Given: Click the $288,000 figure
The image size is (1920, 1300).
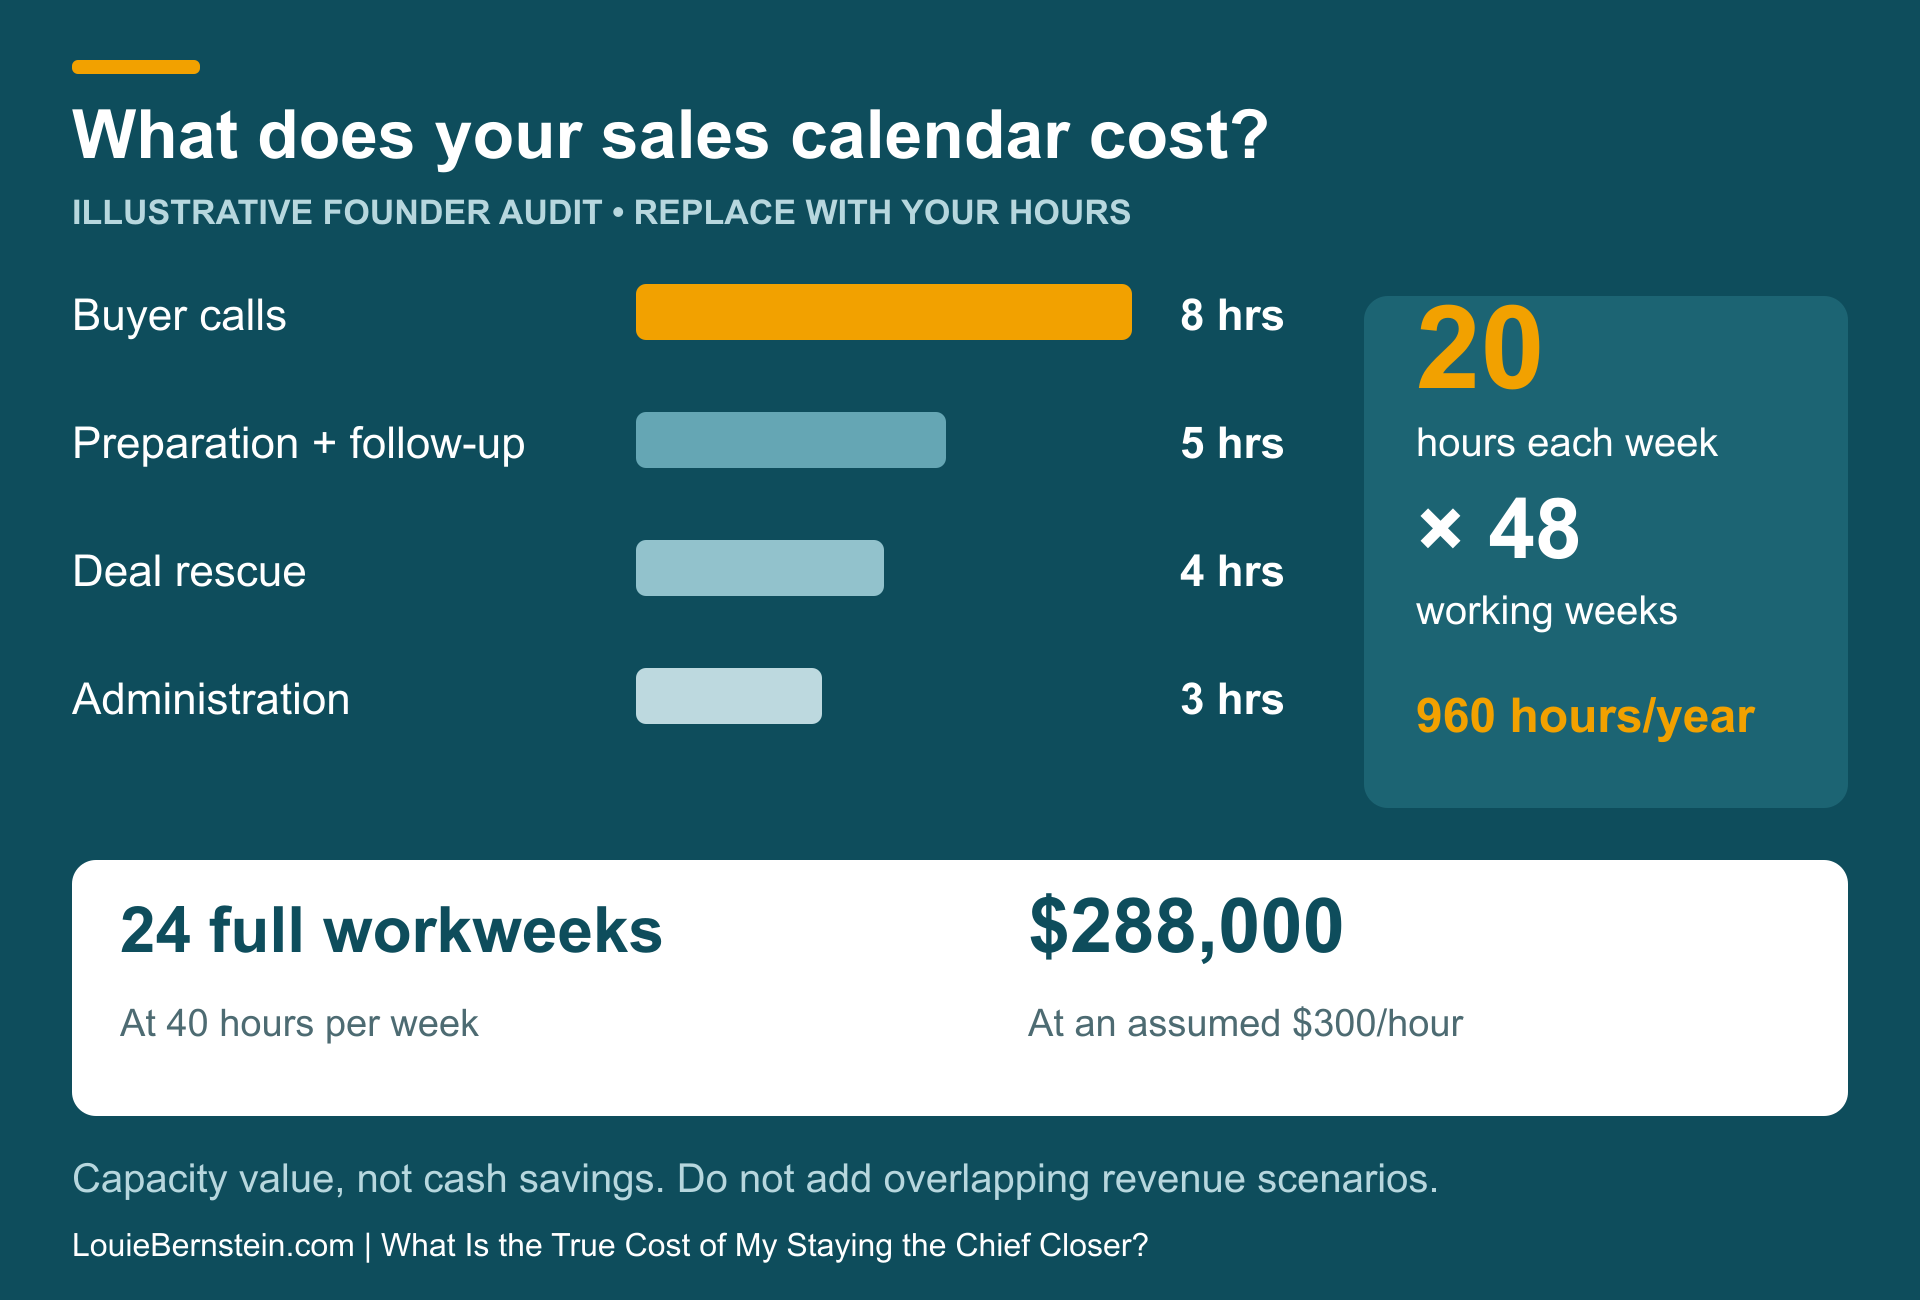Looking at the screenshot, I should [x=1186, y=926].
